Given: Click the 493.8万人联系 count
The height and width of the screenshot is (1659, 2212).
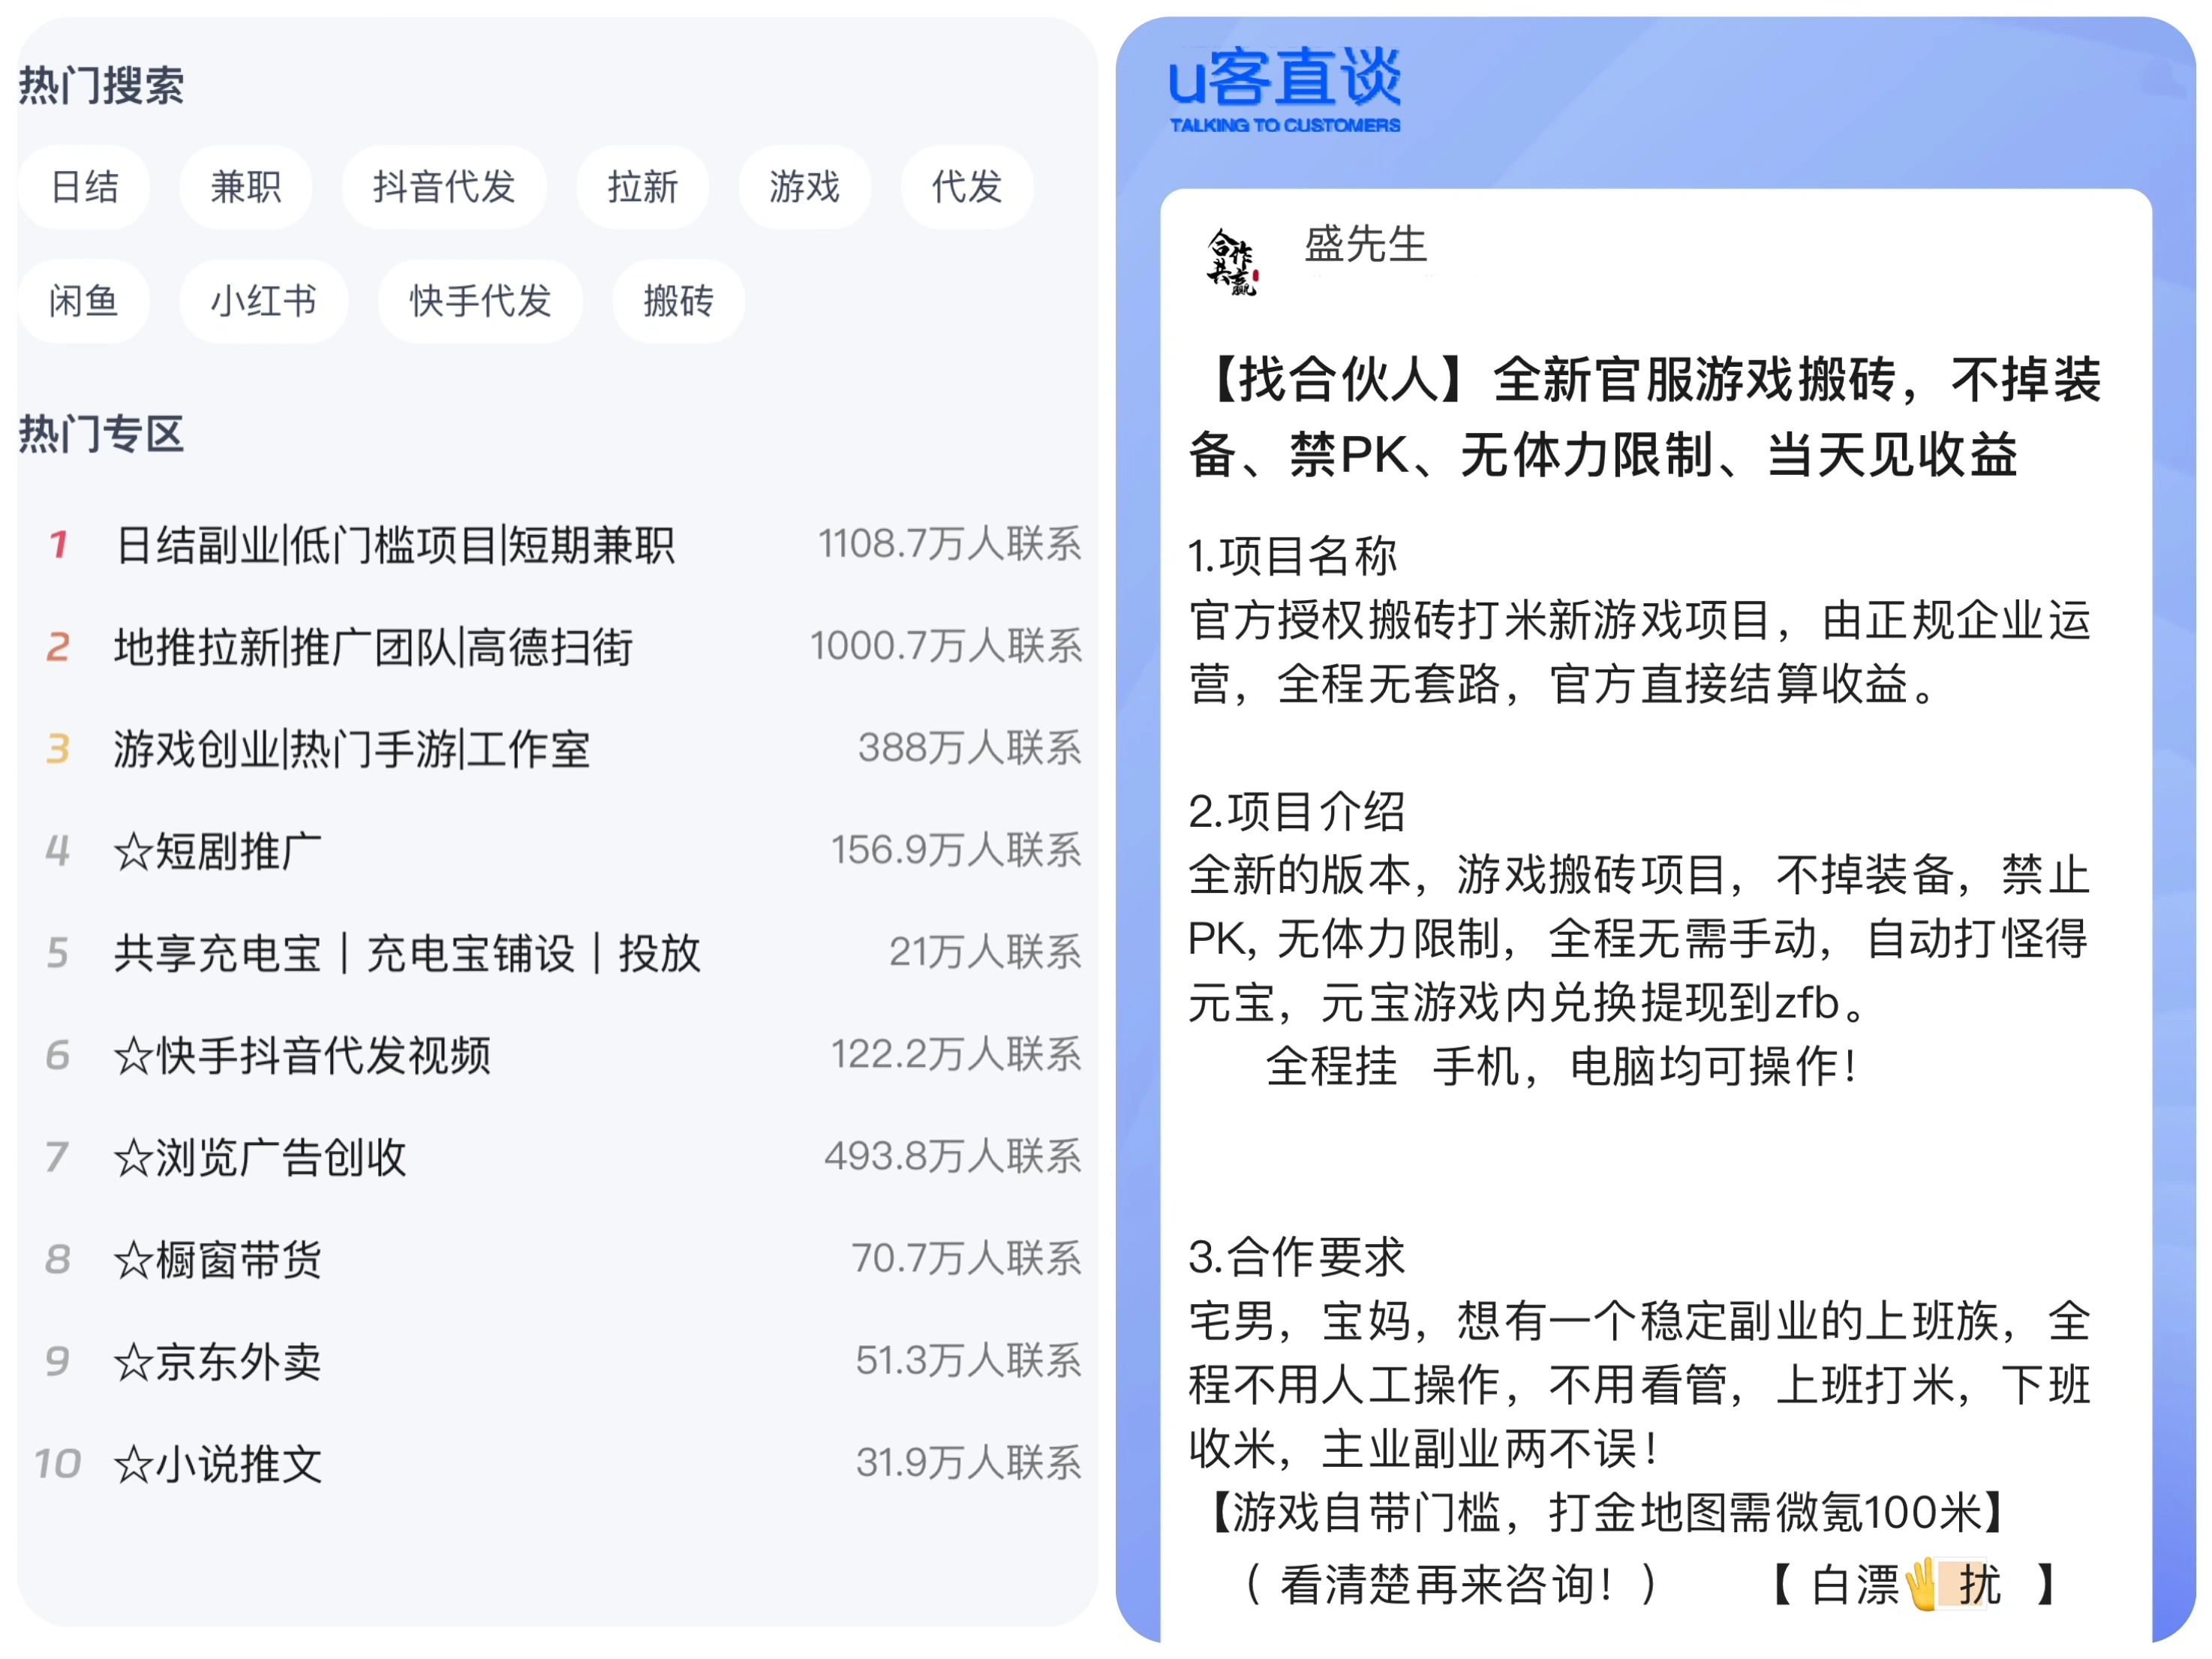Looking at the screenshot, I should (x=953, y=1156).
